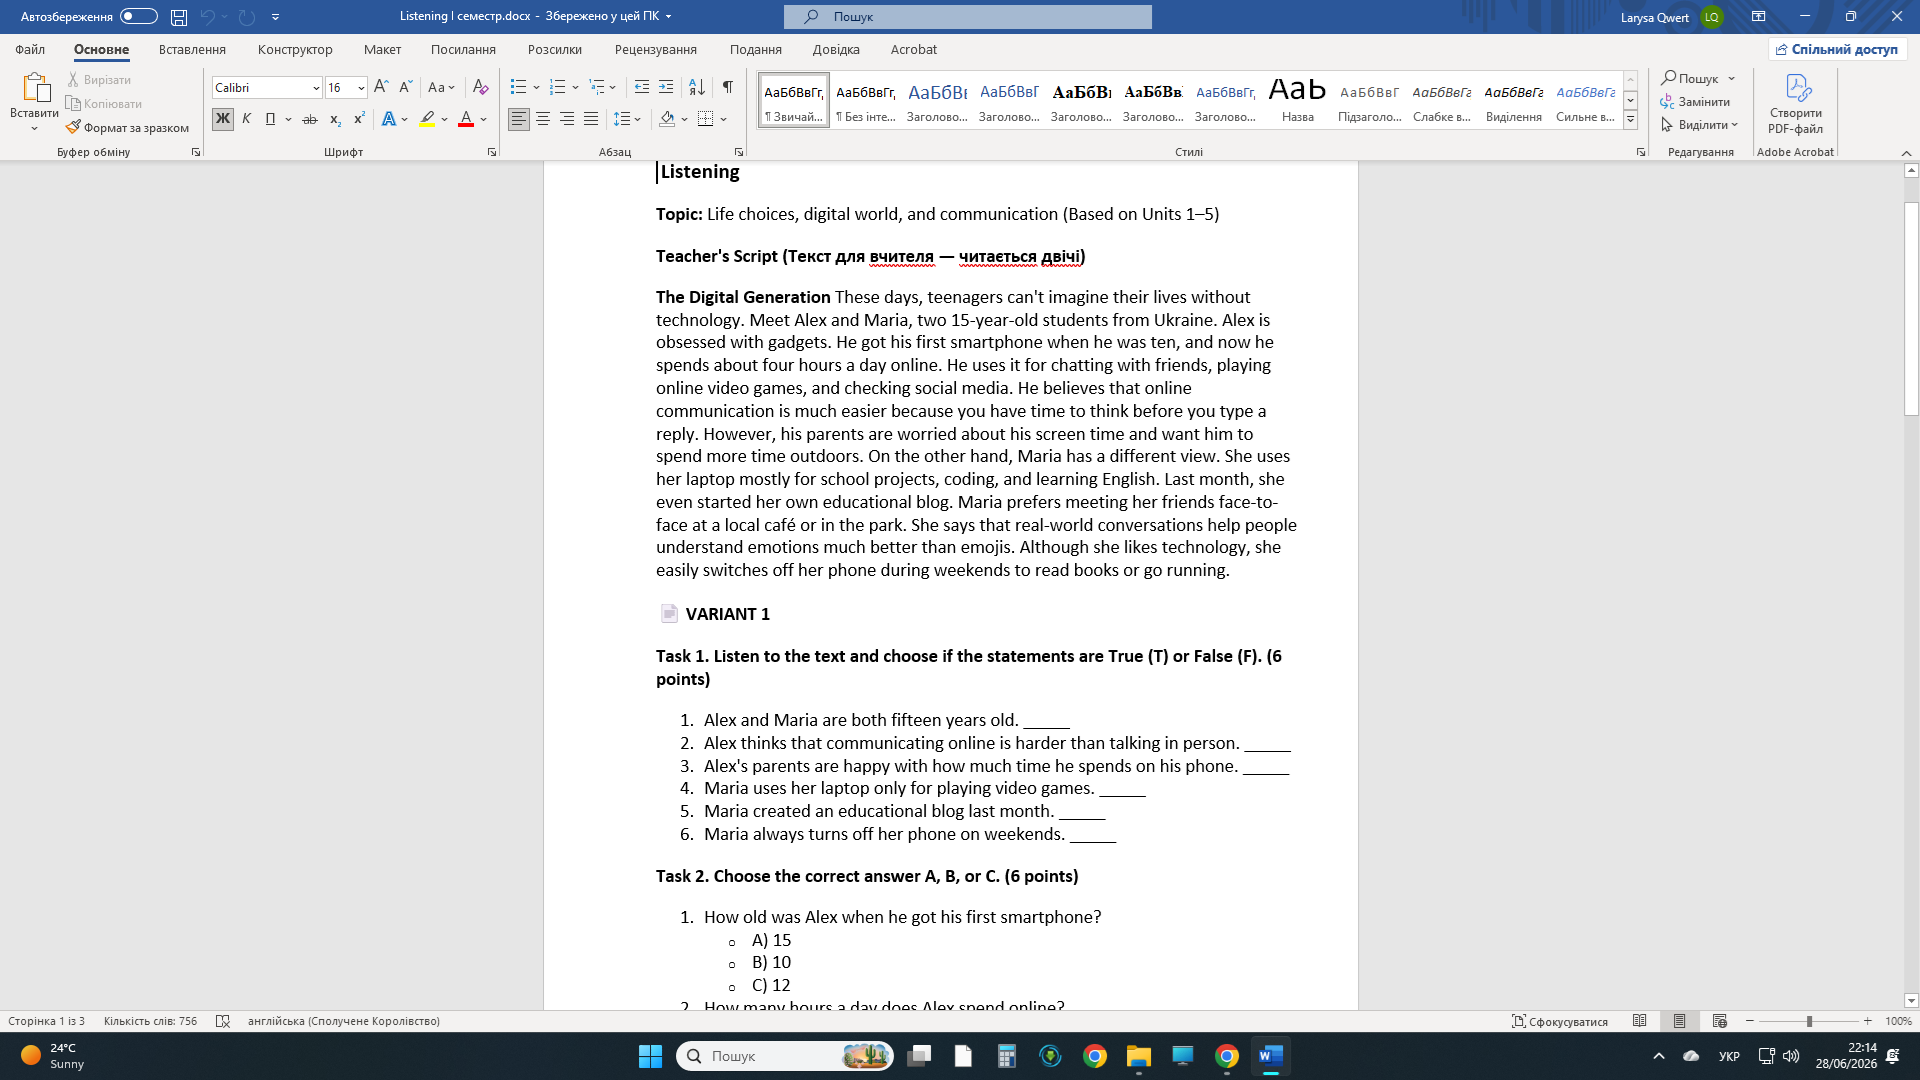Click the search box in title bar
The height and width of the screenshot is (1080, 1920).
(x=968, y=17)
